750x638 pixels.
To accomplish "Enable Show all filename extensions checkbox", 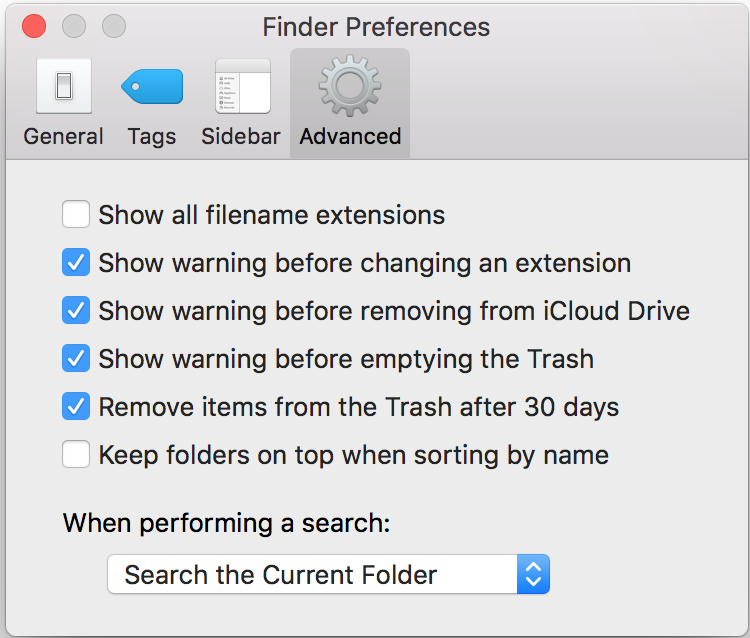I will point(76,215).
